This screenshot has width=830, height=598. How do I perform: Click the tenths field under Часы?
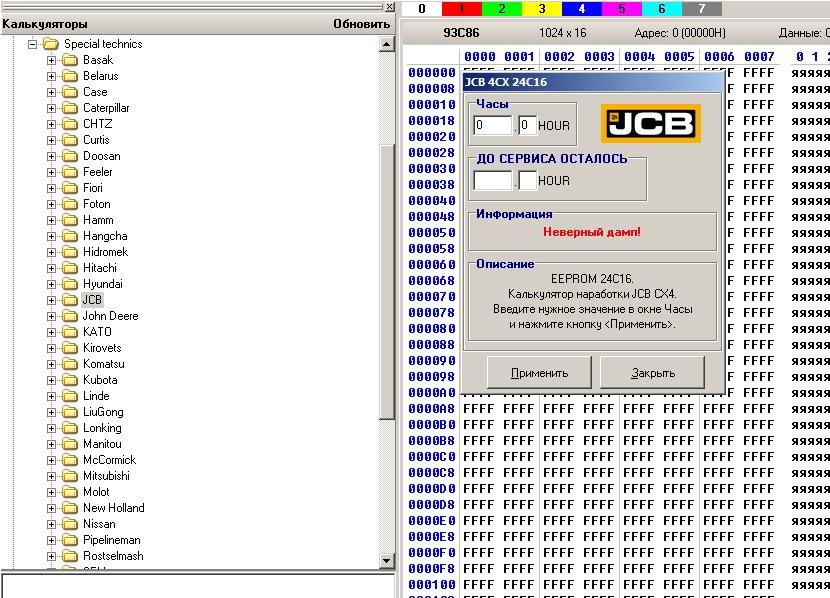[x=527, y=125]
